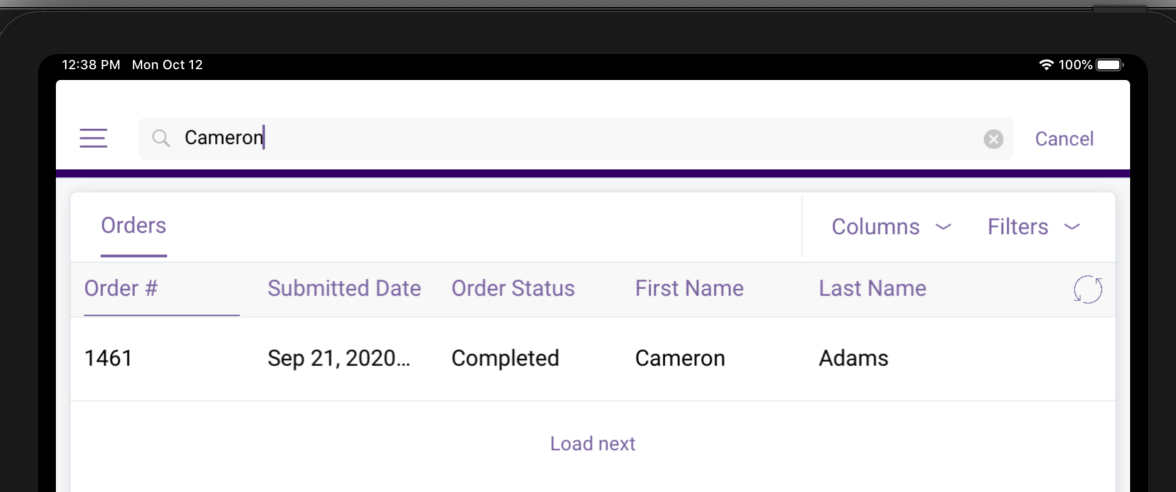The width and height of the screenshot is (1176, 492).
Task: Sort by Order Status header
Action: coord(513,289)
